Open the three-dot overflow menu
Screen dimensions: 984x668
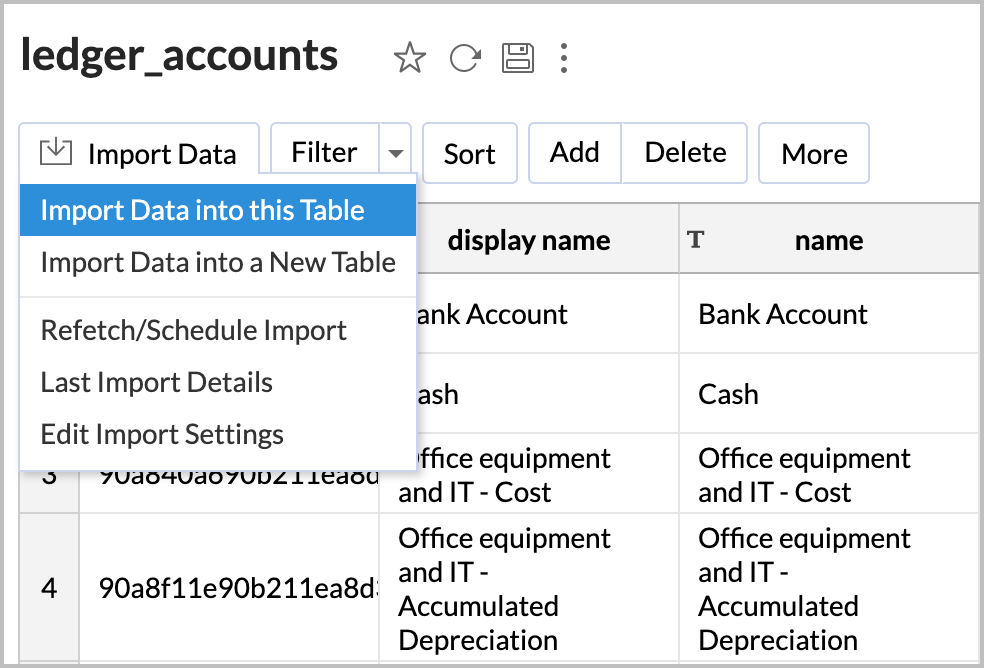pyautogui.click(x=564, y=59)
